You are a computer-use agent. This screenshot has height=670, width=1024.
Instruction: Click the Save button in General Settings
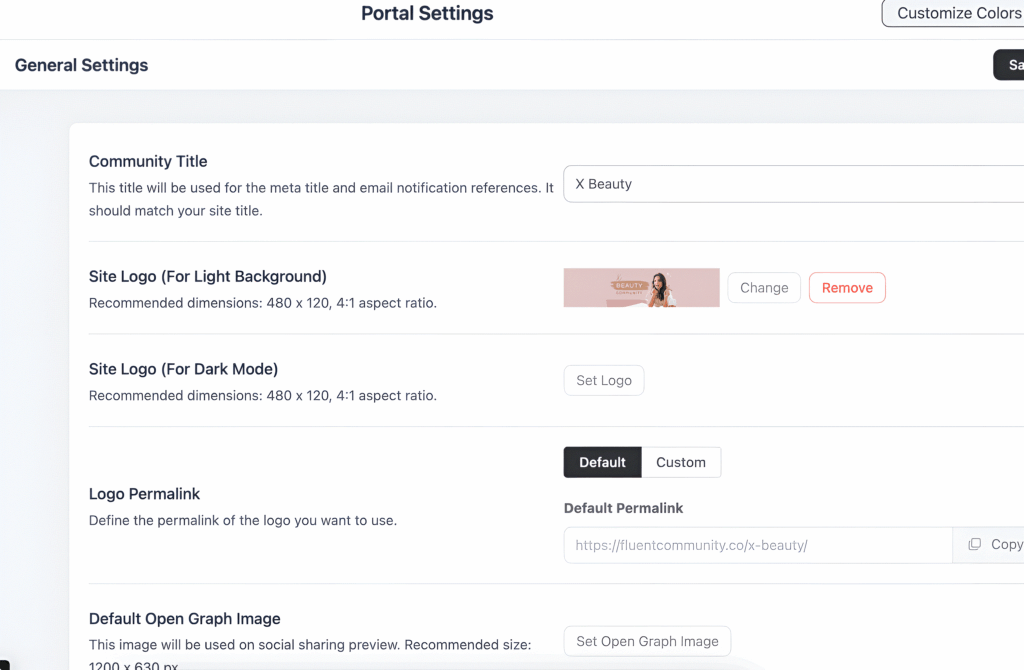pyautogui.click(x=1010, y=65)
